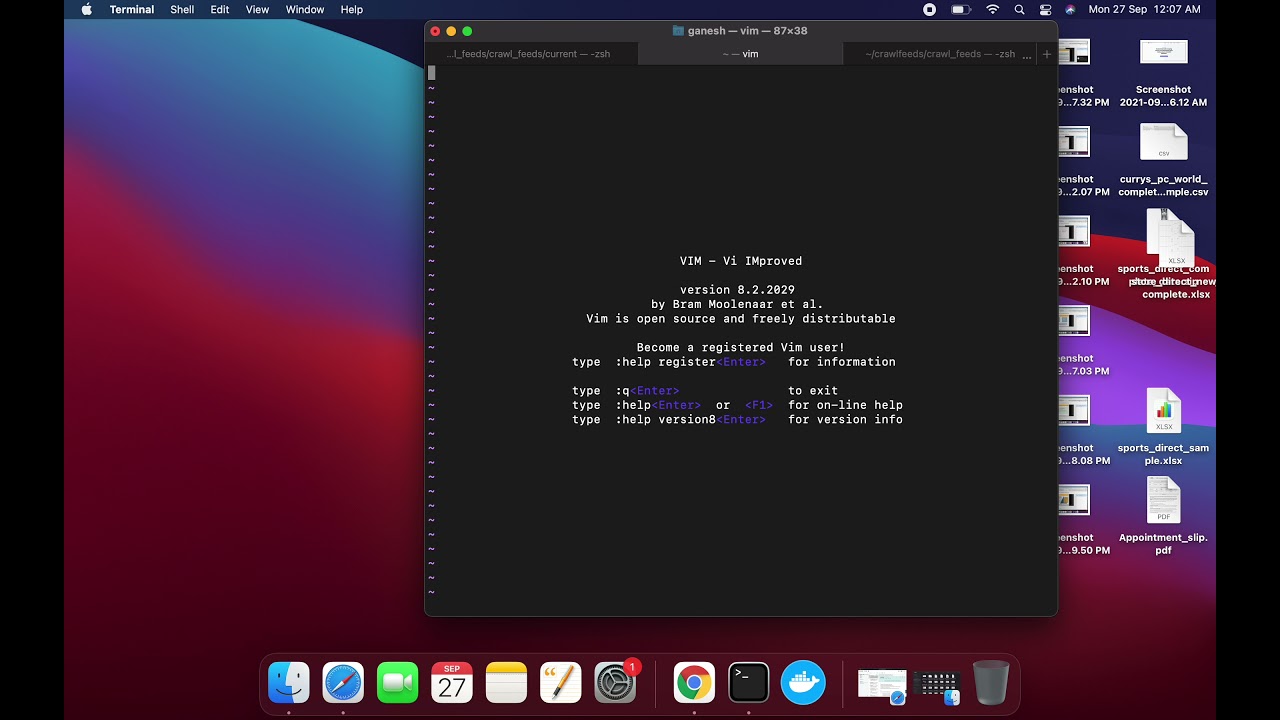Click the screen recording stop icon

[x=930, y=9]
